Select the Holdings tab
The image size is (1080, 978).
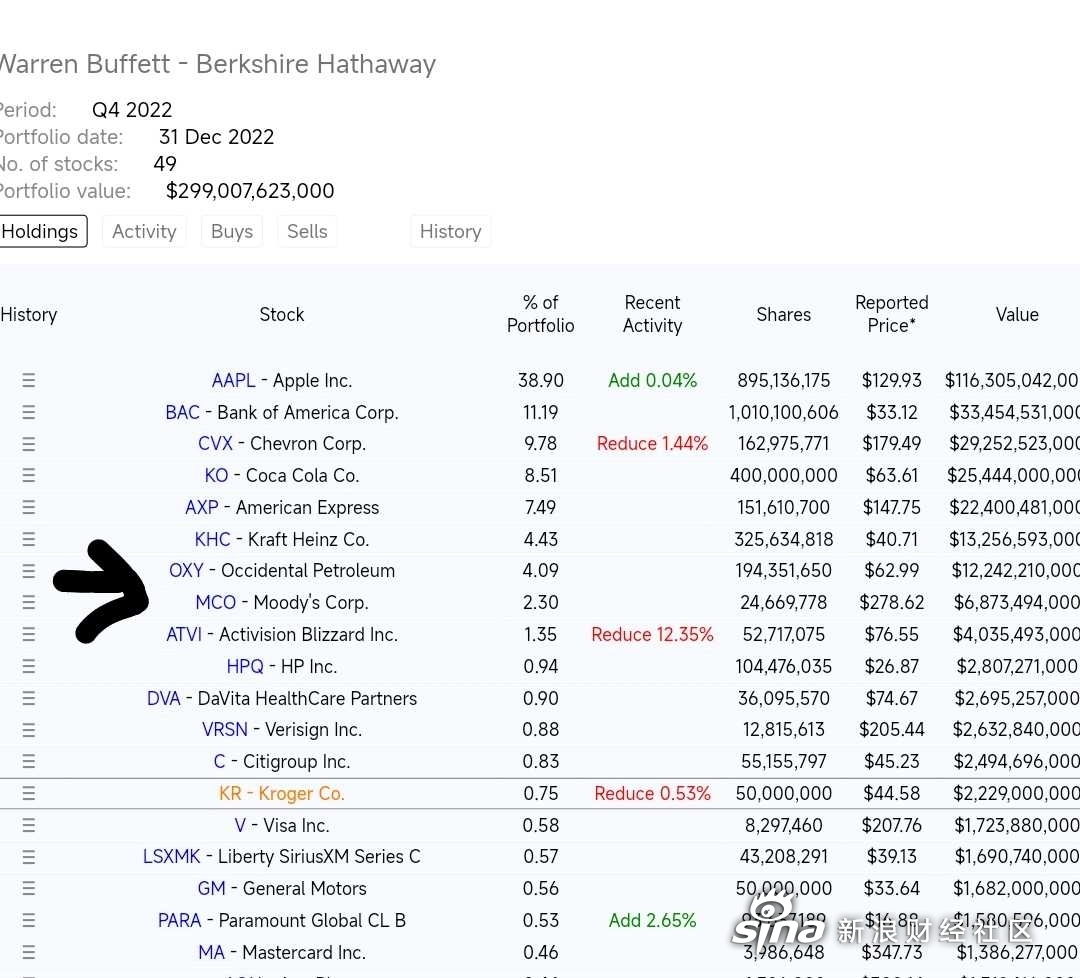(41, 231)
